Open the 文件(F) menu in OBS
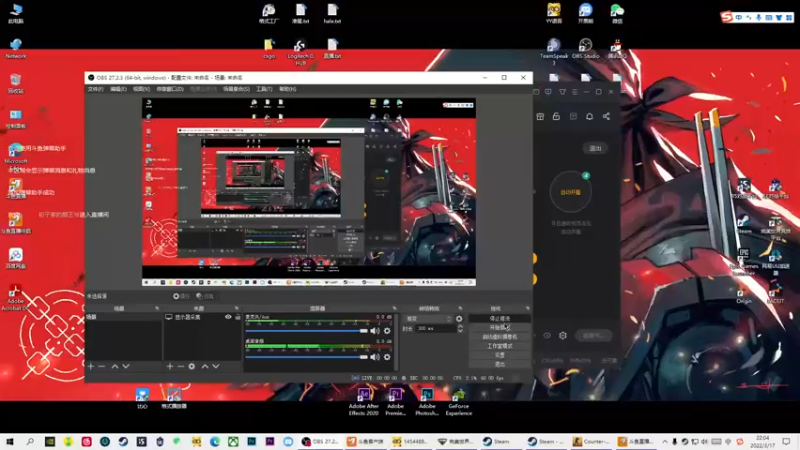 [95, 89]
